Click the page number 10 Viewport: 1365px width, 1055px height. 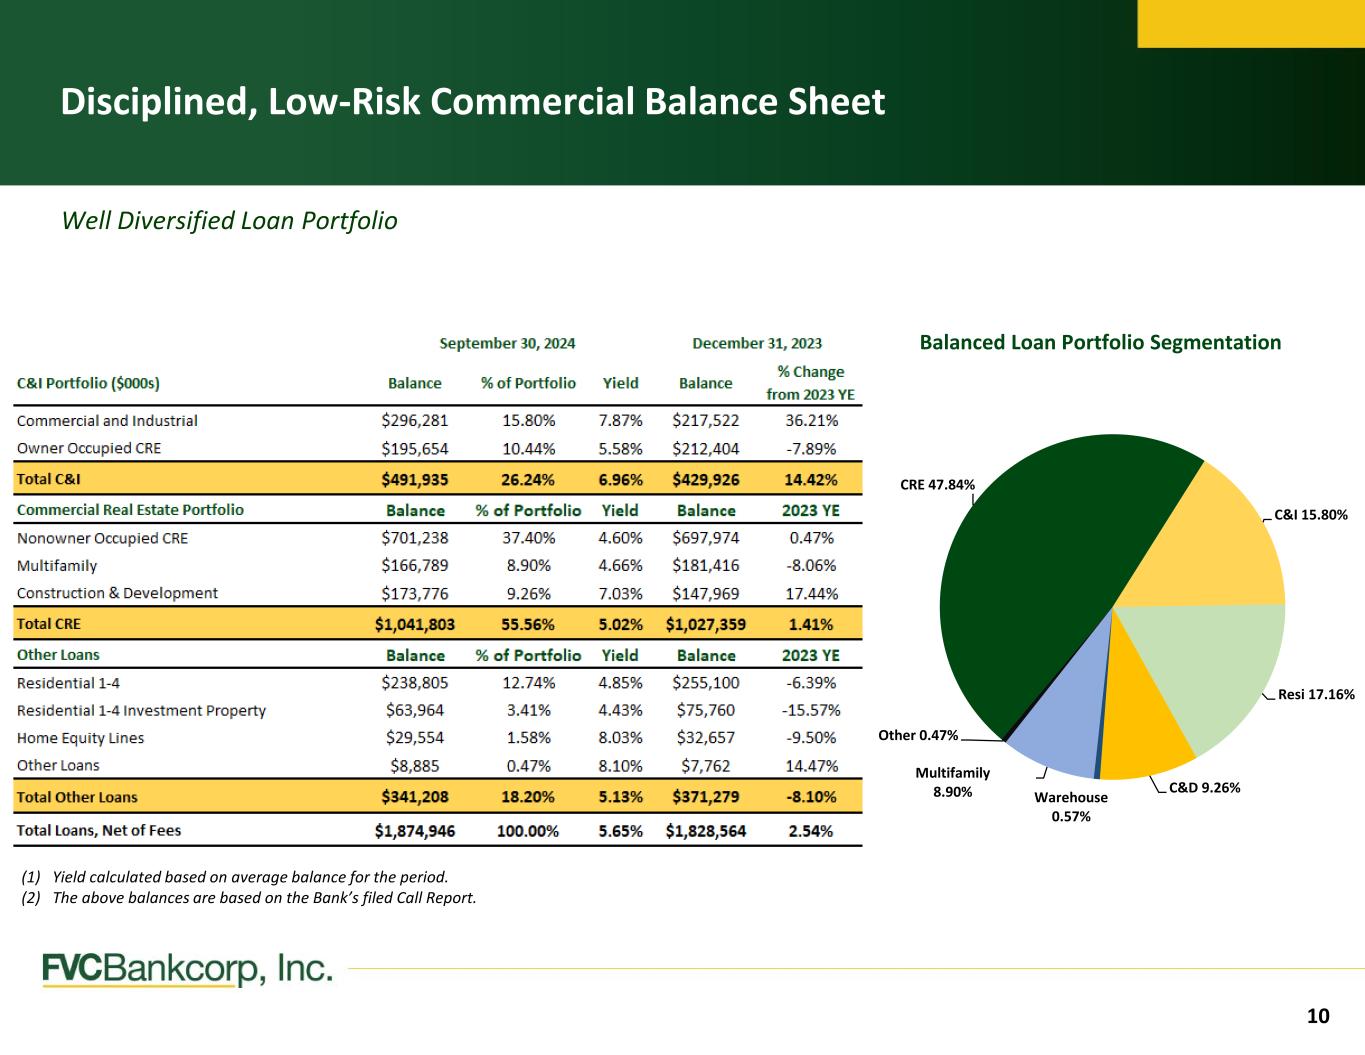coord(1318,1017)
